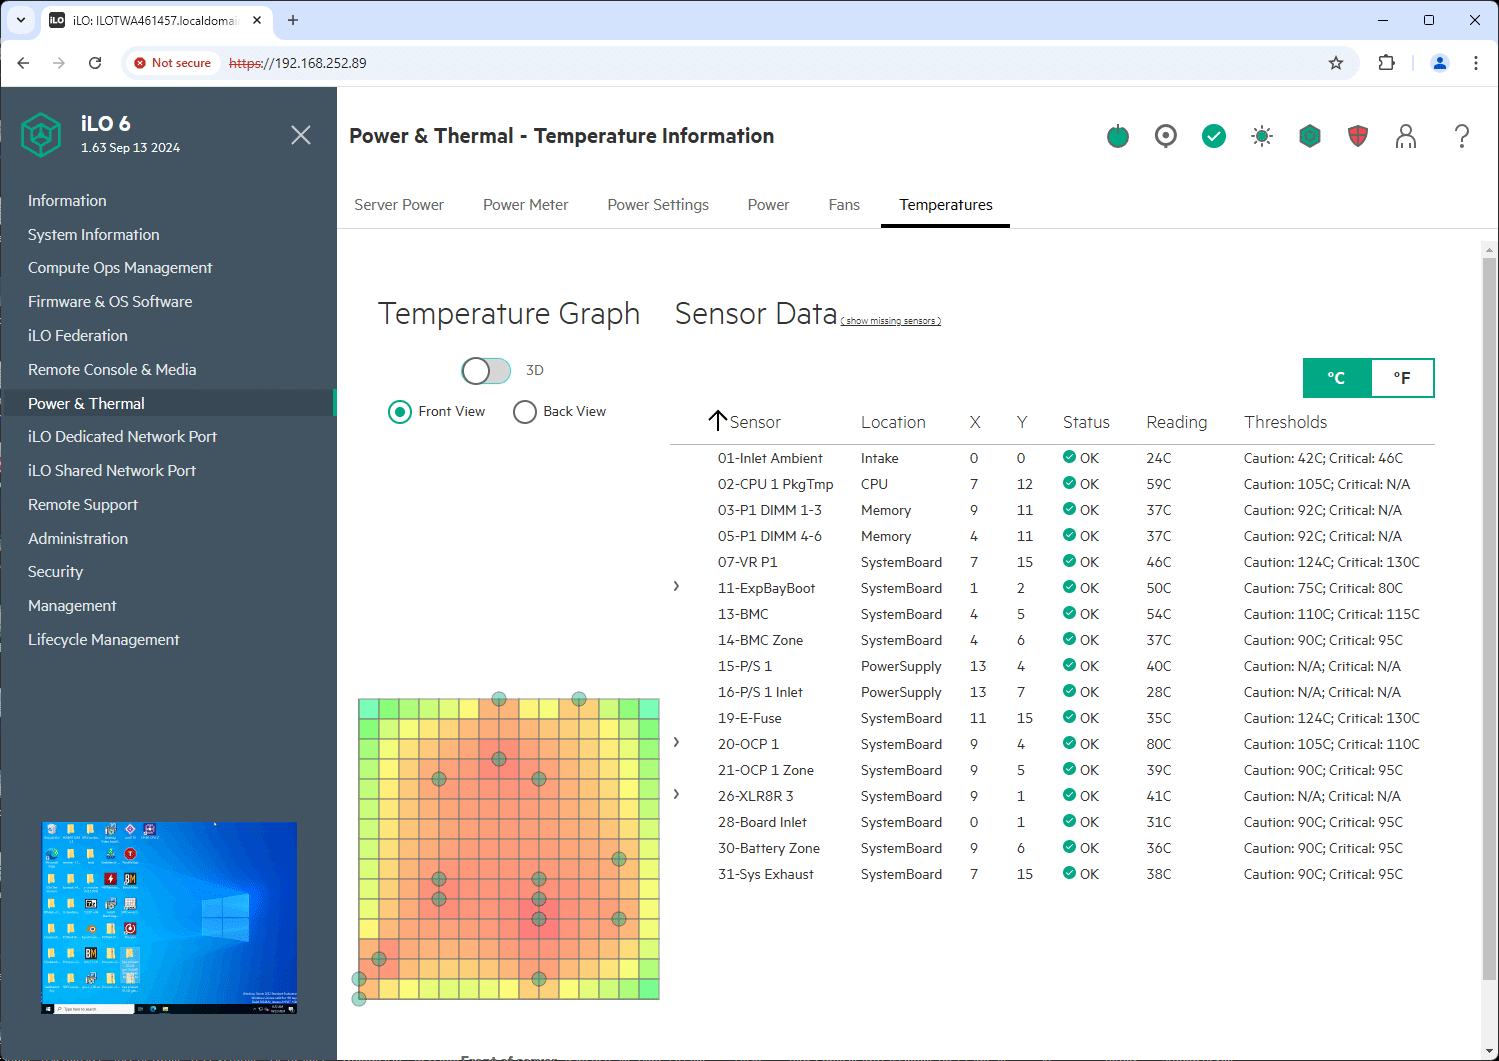Click the Reading column header
The height and width of the screenshot is (1061, 1499).
point(1177,422)
